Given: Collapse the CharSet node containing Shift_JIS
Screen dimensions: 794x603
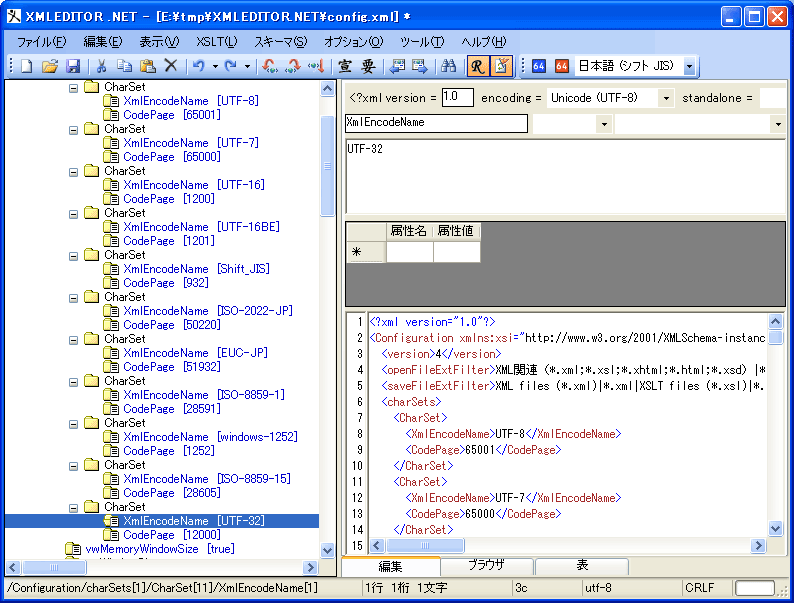Looking at the screenshot, I should (x=73, y=256).
